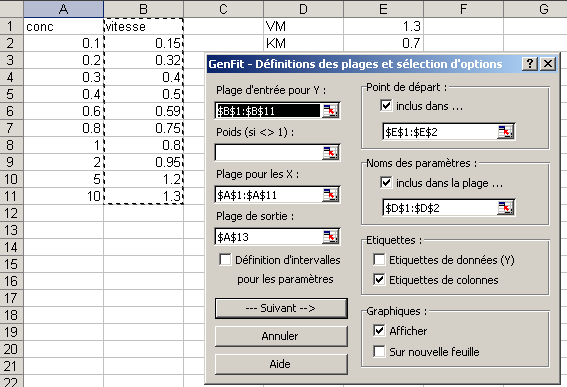The height and width of the screenshot is (387, 567).
Task: Select column F header
Action: (x=463, y=9)
